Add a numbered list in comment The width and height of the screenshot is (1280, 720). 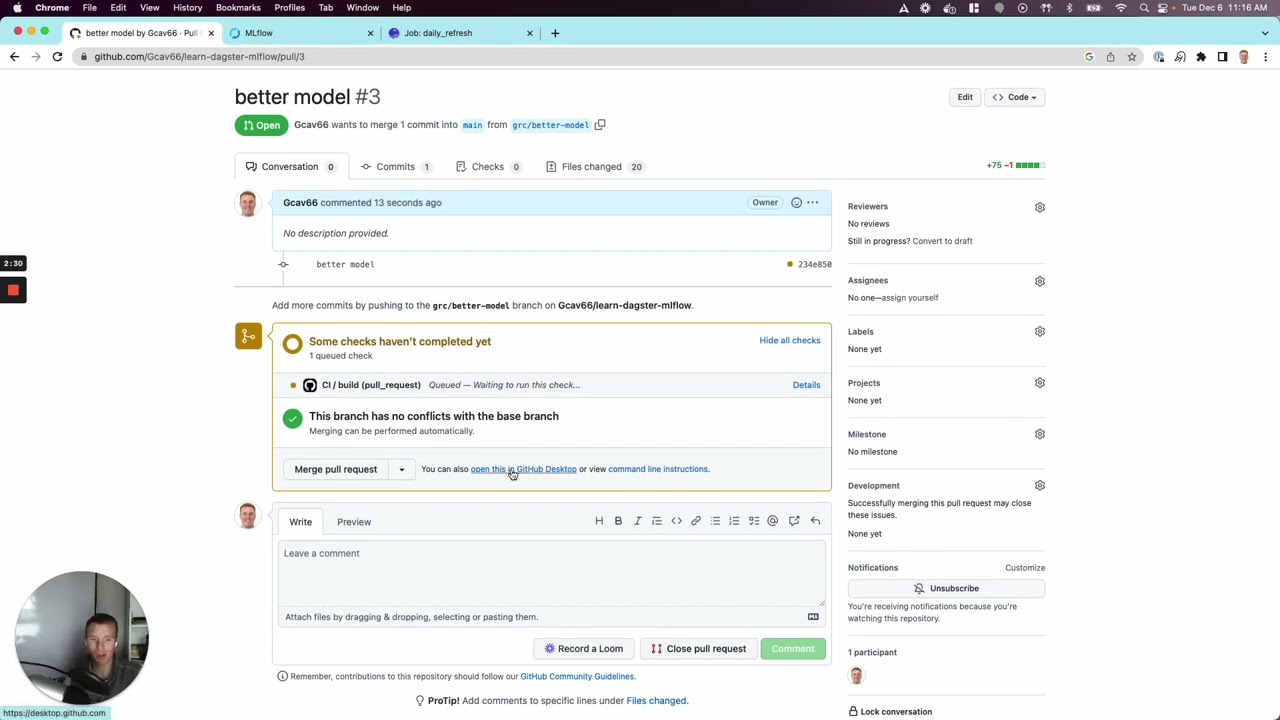click(x=734, y=521)
